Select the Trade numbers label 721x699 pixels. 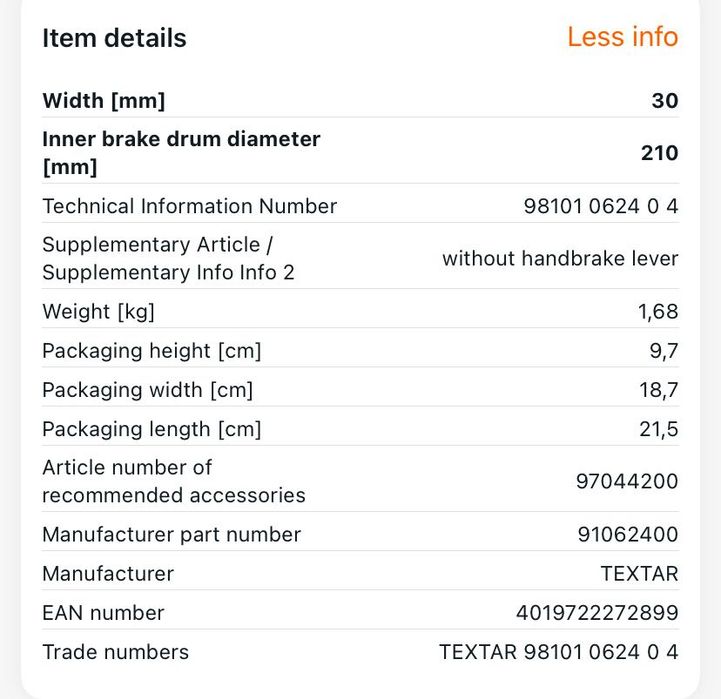(115, 652)
